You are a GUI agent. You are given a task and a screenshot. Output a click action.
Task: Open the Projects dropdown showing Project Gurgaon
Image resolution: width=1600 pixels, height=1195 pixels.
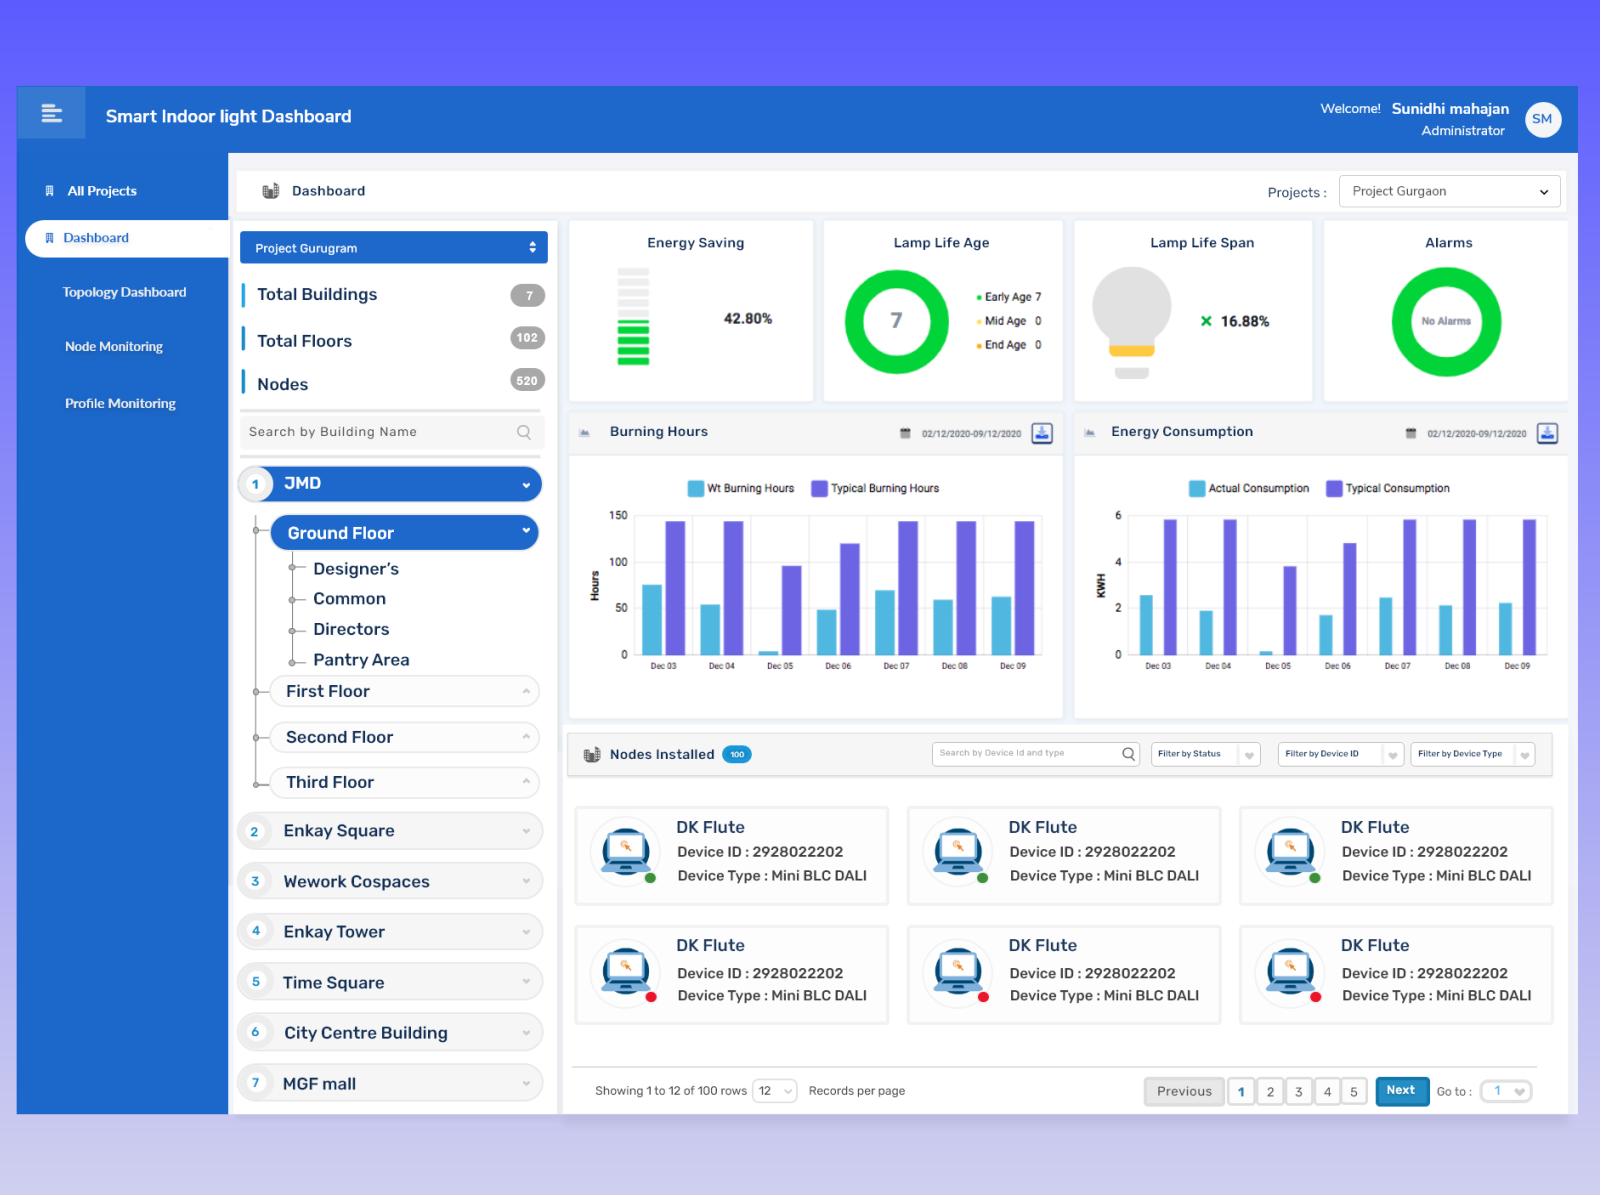(x=1449, y=191)
